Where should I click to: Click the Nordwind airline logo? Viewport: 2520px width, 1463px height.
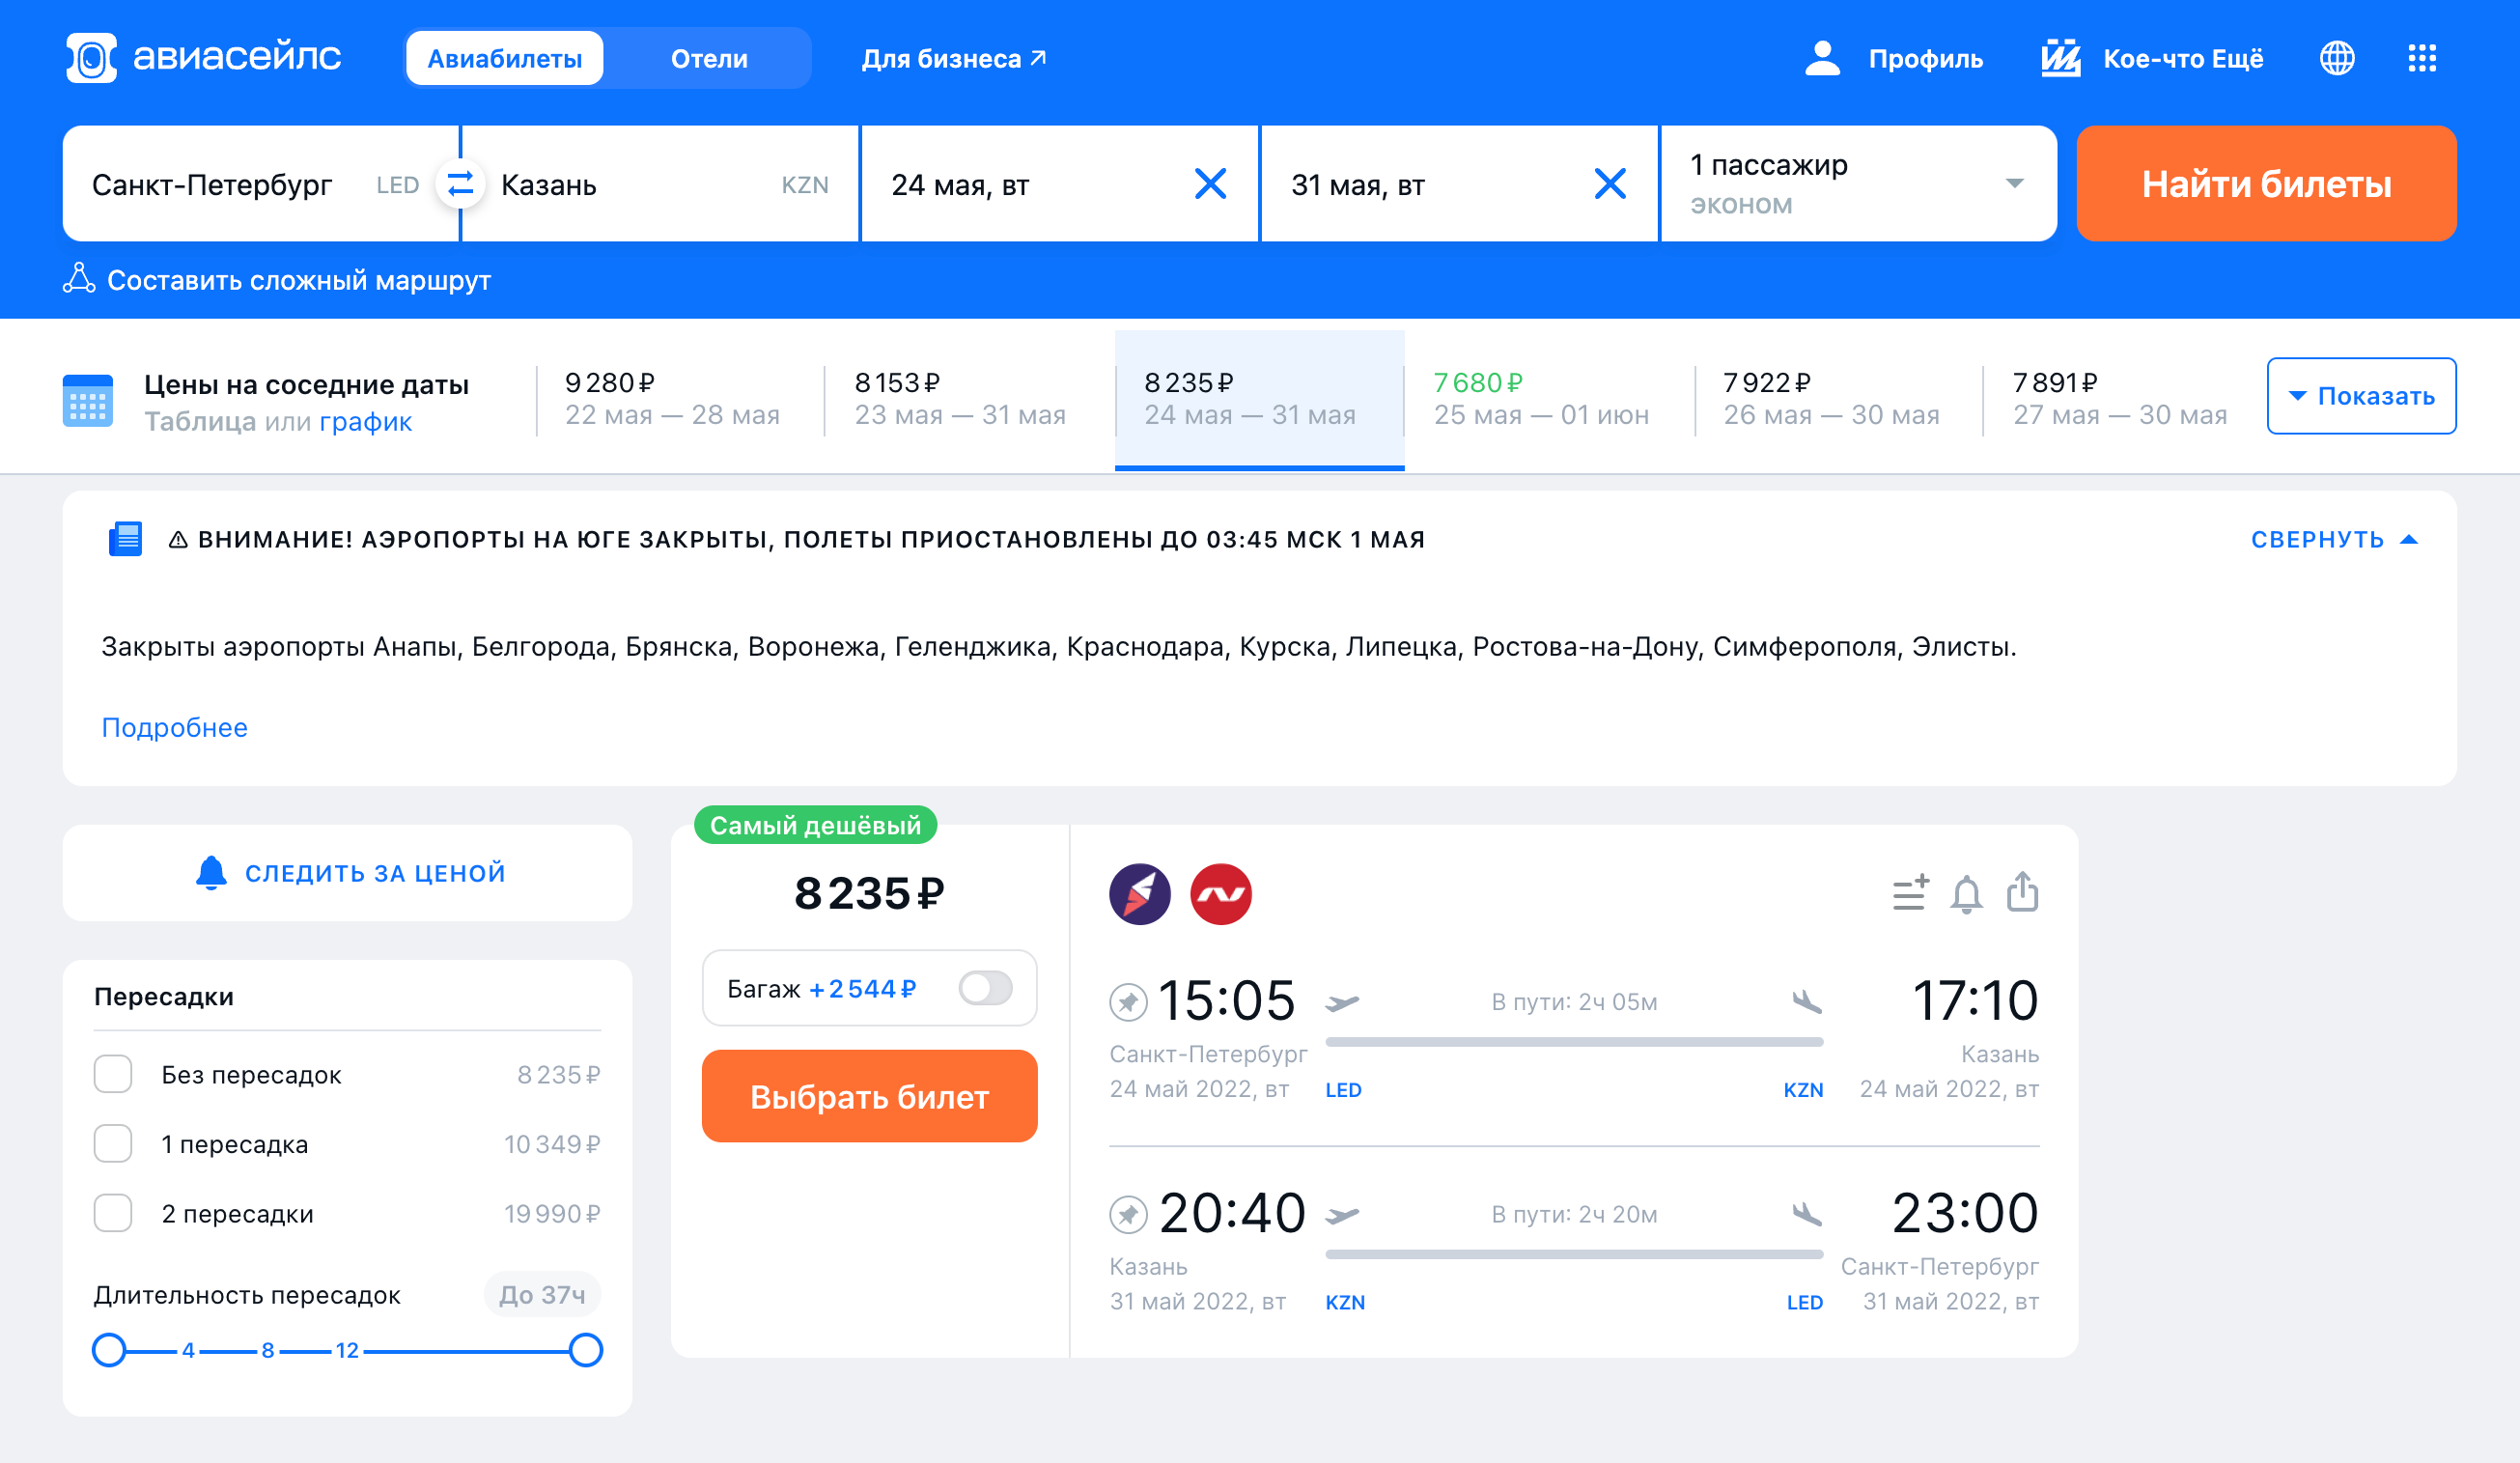[x=1220, y=894]
